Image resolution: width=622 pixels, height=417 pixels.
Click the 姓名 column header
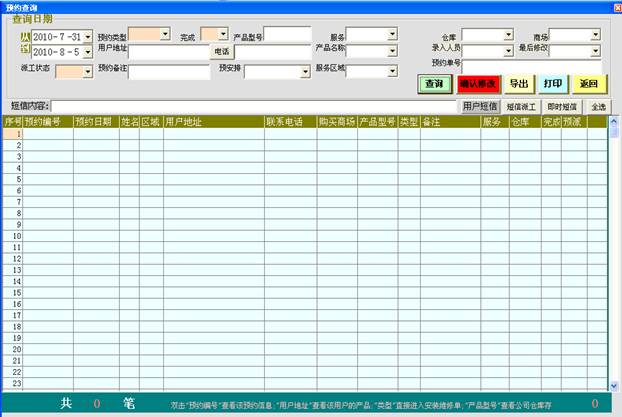click(x=129, y=122)
